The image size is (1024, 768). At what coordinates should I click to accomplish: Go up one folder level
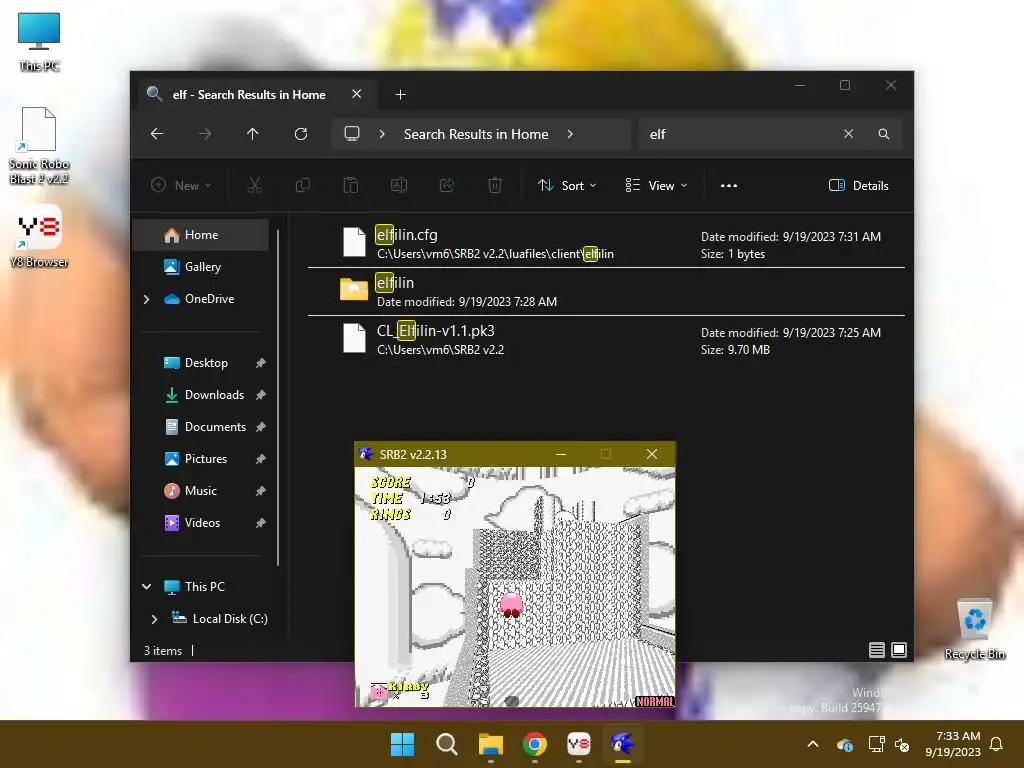pyautogui.click(x=253, y=134)
